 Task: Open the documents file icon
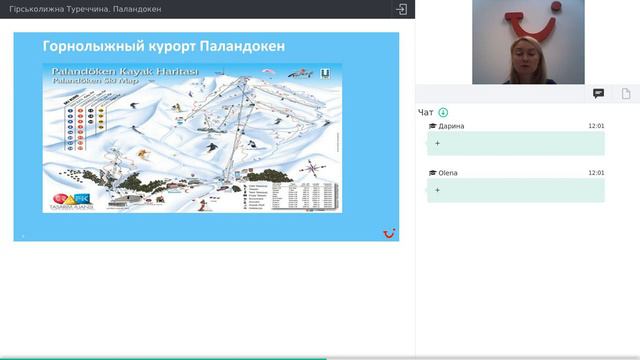(626, 94)
